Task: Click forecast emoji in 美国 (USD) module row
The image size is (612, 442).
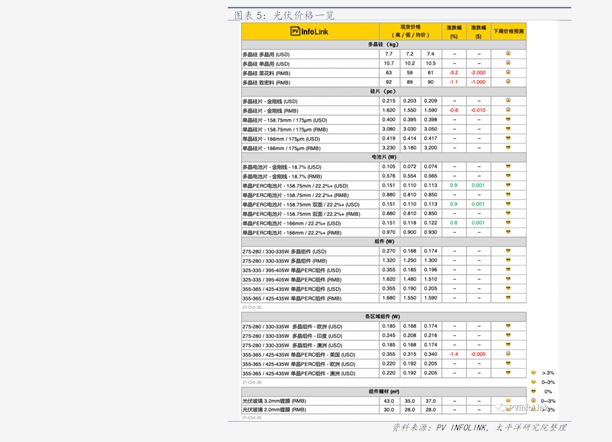Action: 508,354
